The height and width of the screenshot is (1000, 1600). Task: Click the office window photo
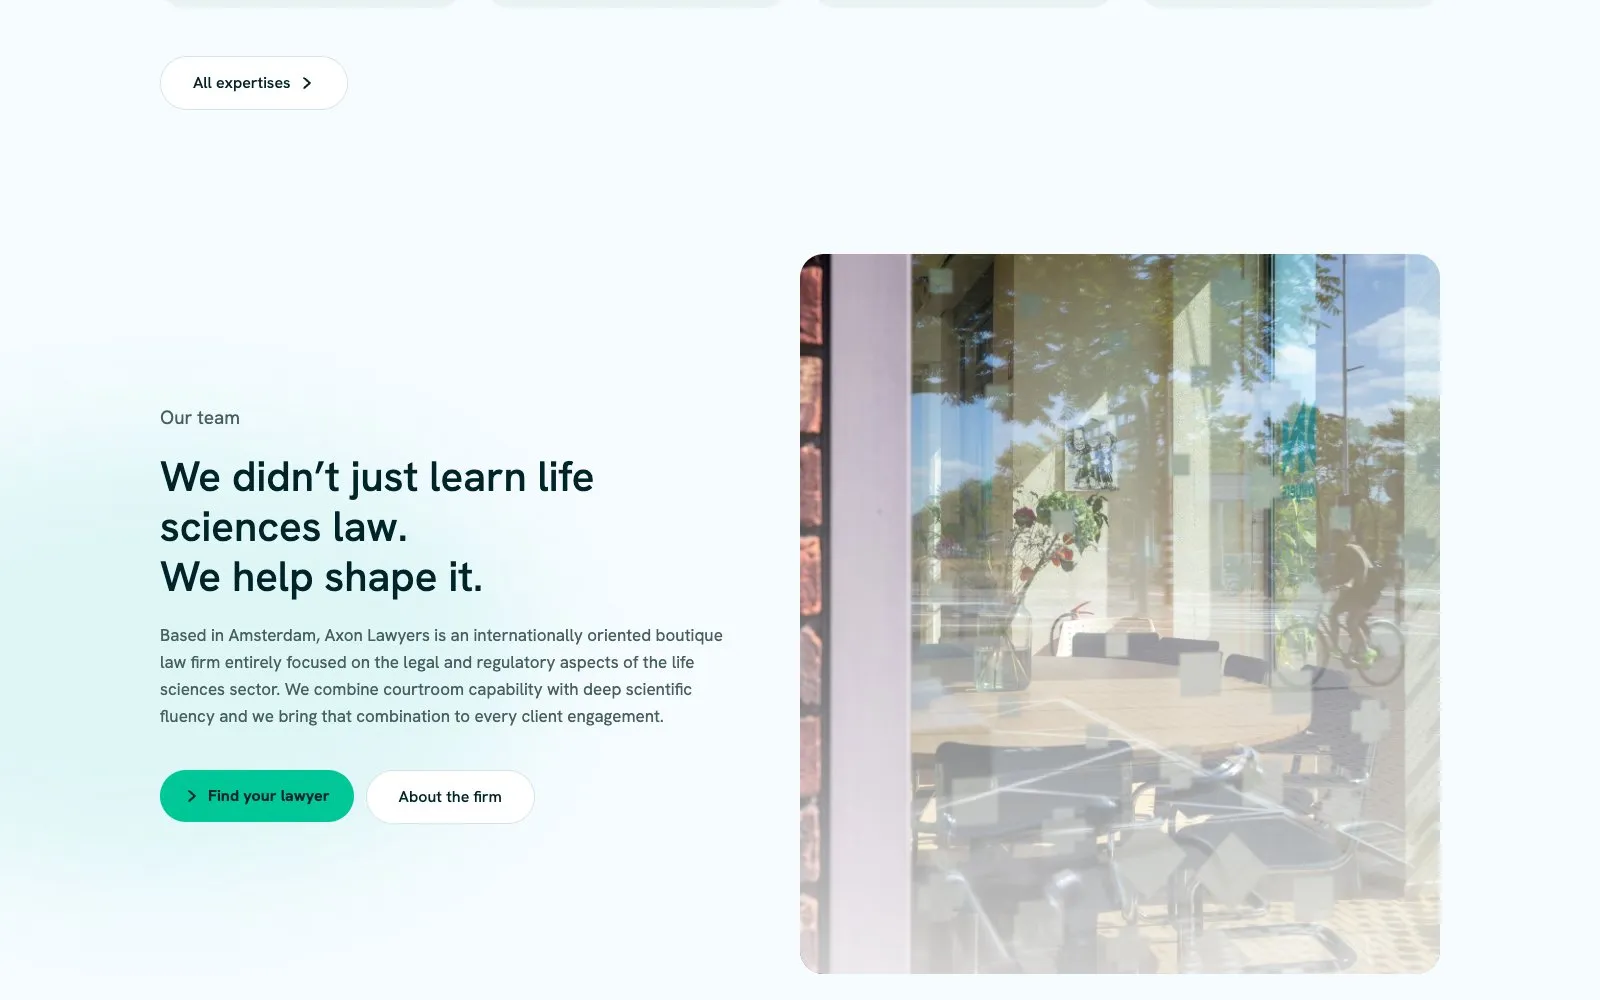pyautogui.click(x=1120, y=613)
